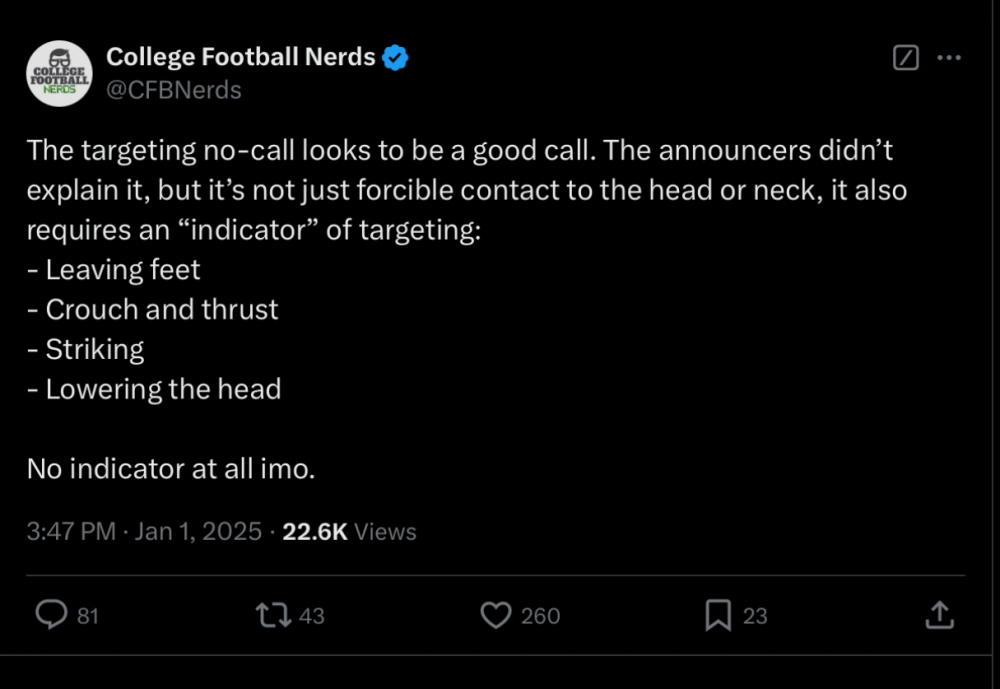Screen dimensions: 1000x689
Task: Click the repost arrows icon
Action: coord(273,615)
